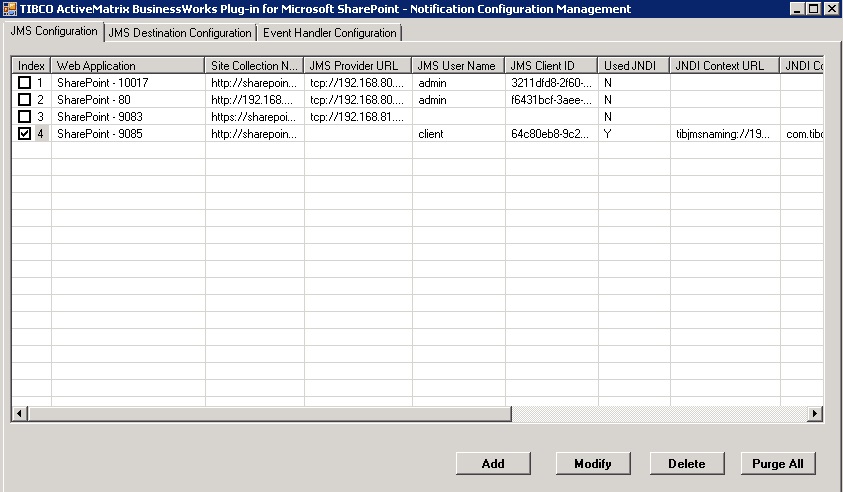The width and height of the screenshot is (843, 492).
Task: Click the JMS User Name column header
Action: (x=458, y=66)
